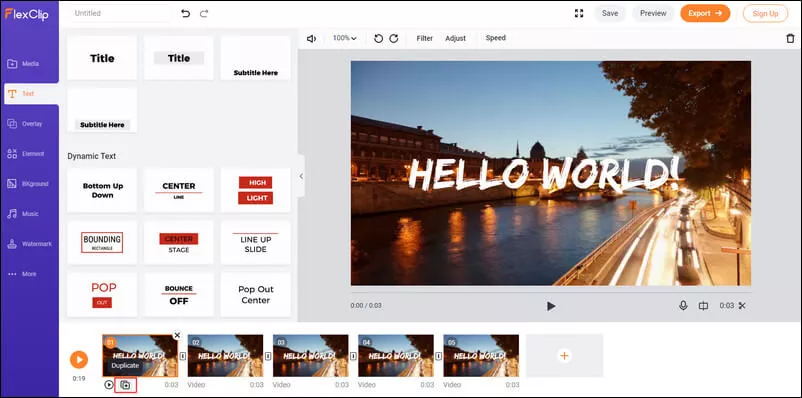The width and height of the screenshot is (802, 398).
Task: Play the whole storyboard with orange button
Action: click(79, 360)
